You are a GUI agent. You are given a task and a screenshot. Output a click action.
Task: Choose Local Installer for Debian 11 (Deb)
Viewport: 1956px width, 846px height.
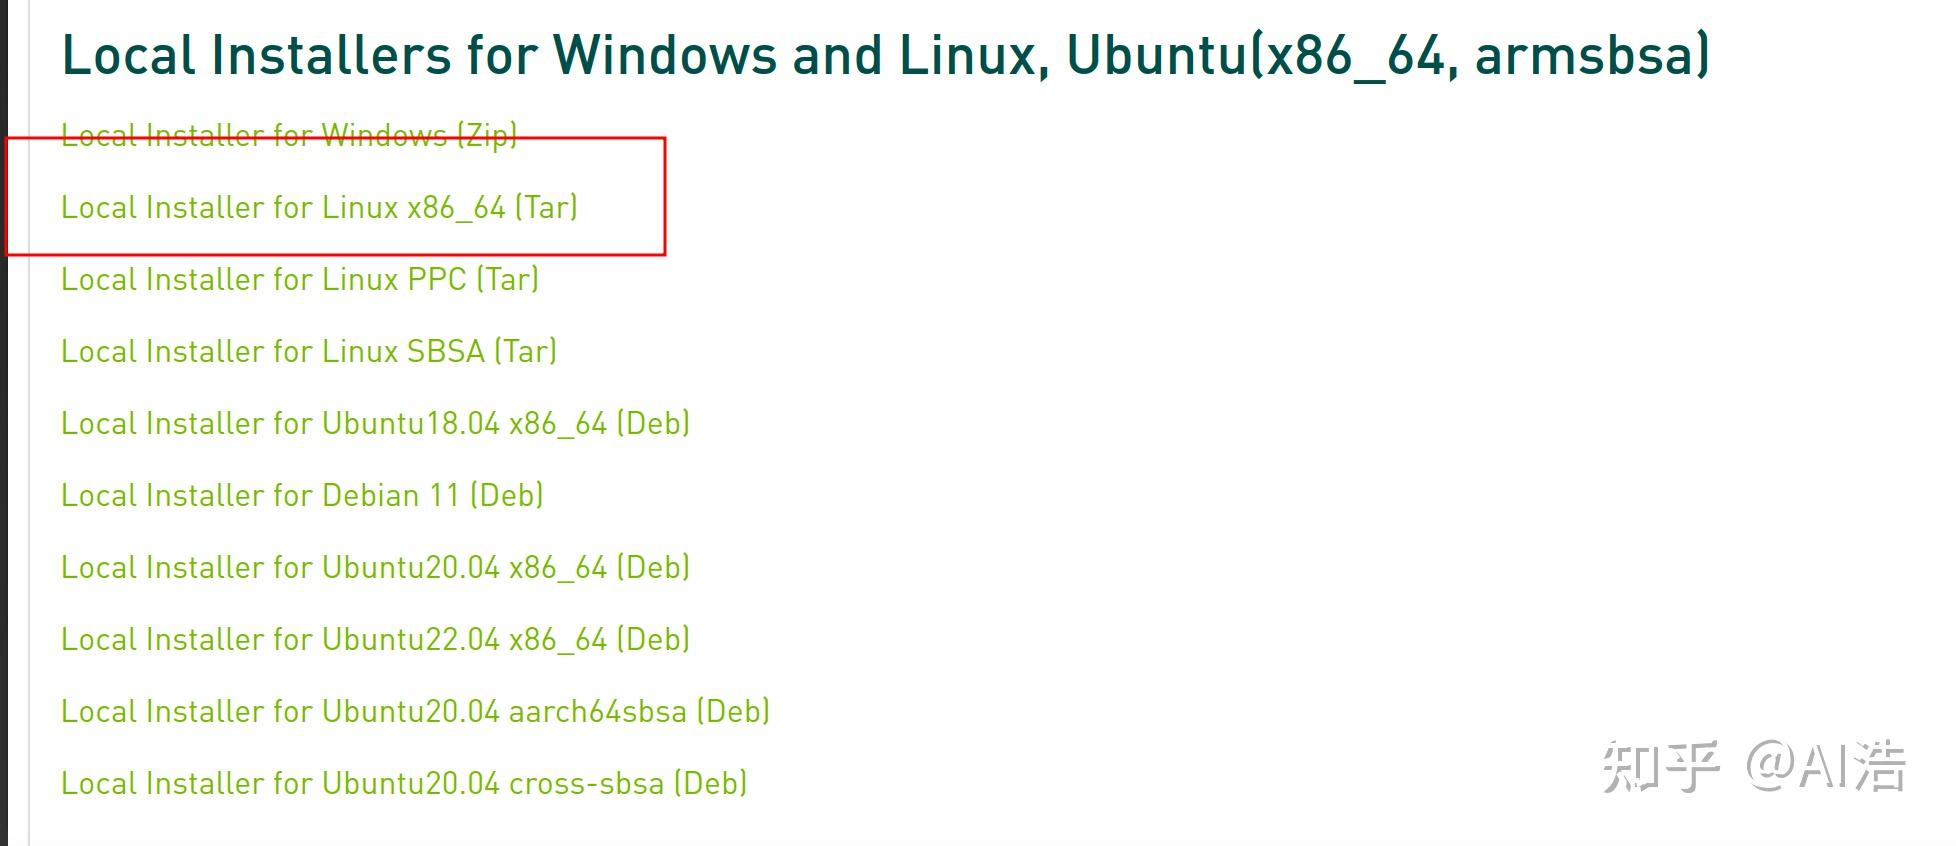click(x=302, y=495)
